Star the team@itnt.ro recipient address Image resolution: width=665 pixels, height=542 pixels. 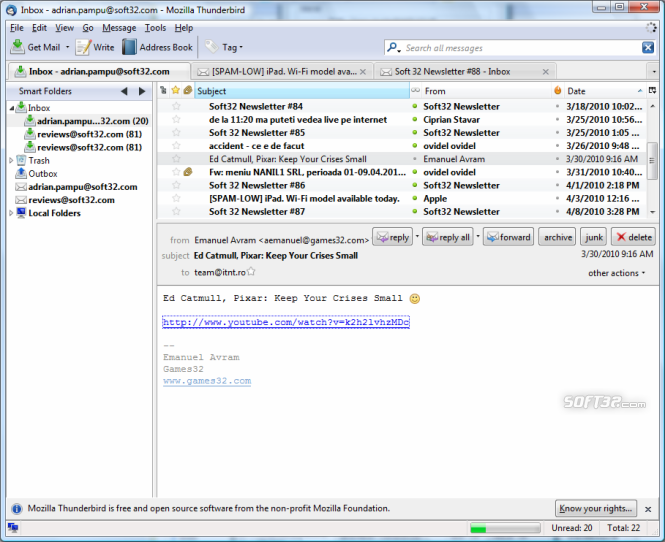[x=251, y=271]
